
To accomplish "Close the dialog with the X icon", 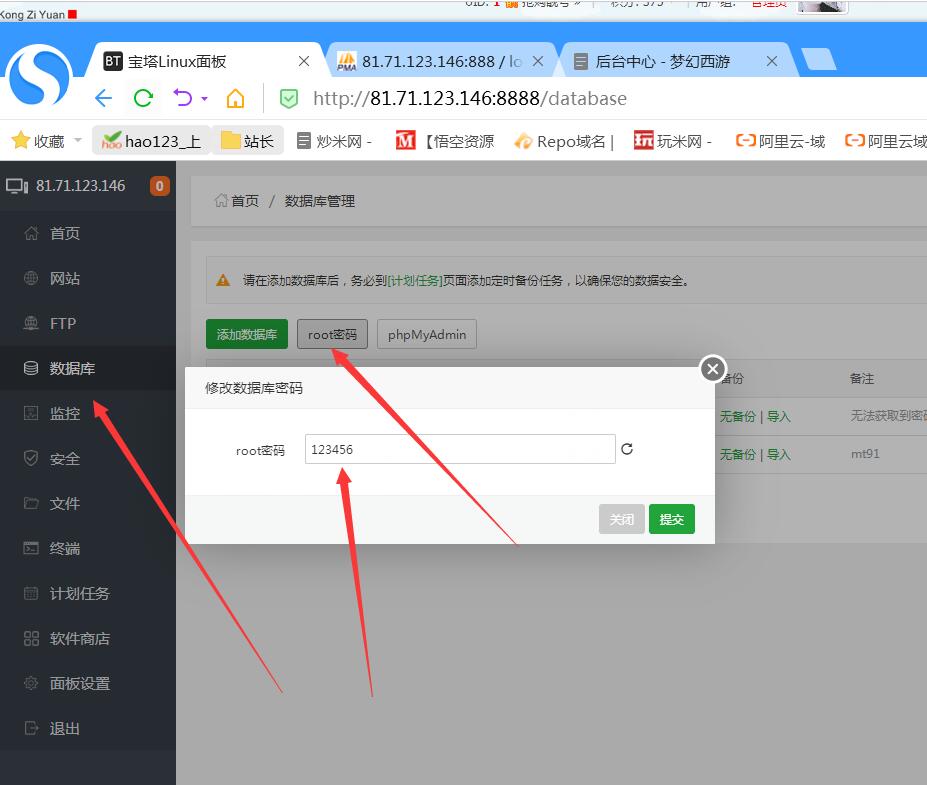I will [712, 369].
